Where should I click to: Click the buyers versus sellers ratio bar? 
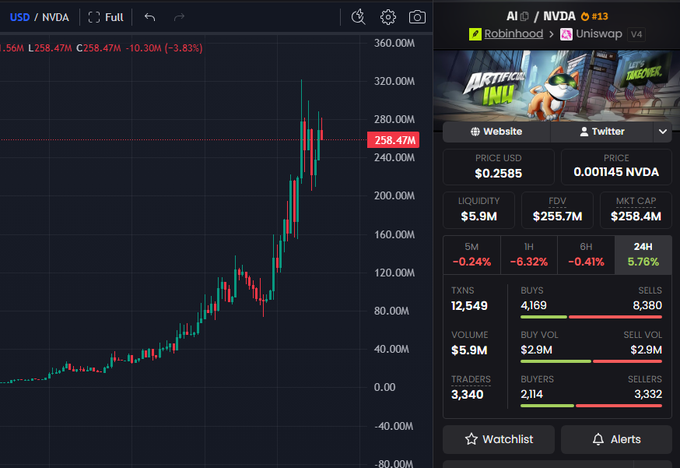(x=591, y=406)
